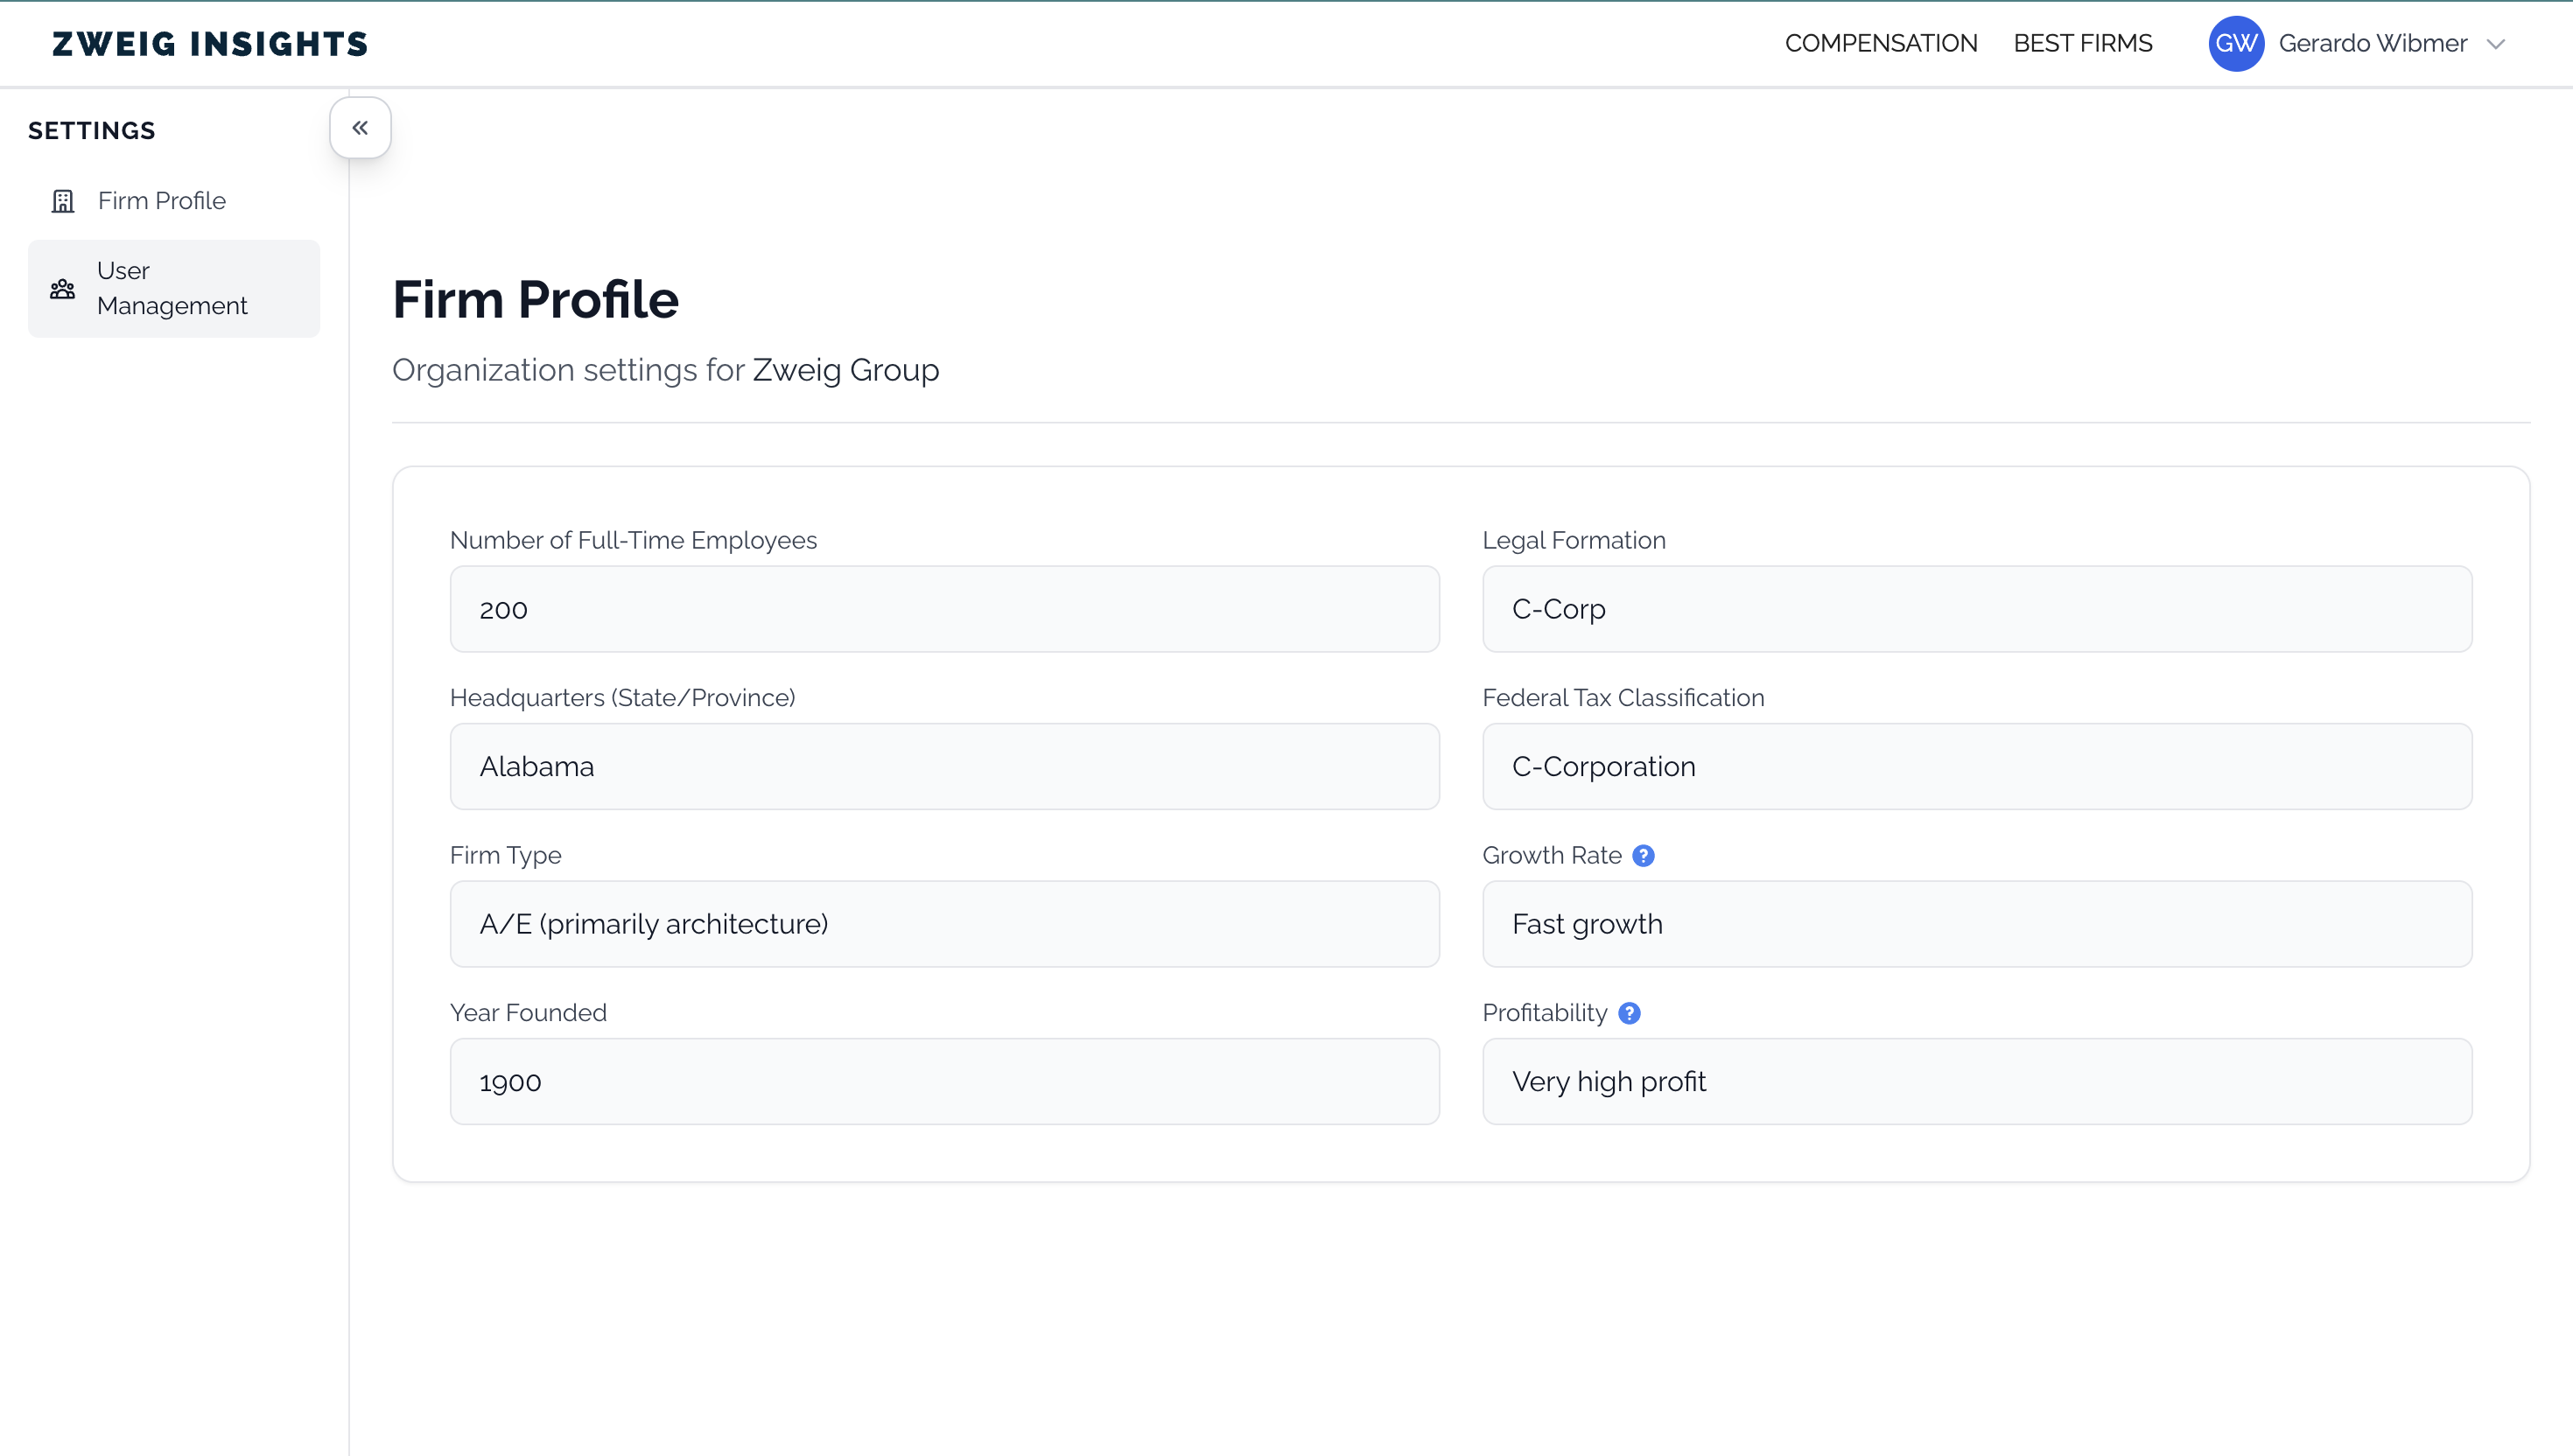Open the Zweig Insights logo home link
Screen dimensions: 2573x1456
210,43
